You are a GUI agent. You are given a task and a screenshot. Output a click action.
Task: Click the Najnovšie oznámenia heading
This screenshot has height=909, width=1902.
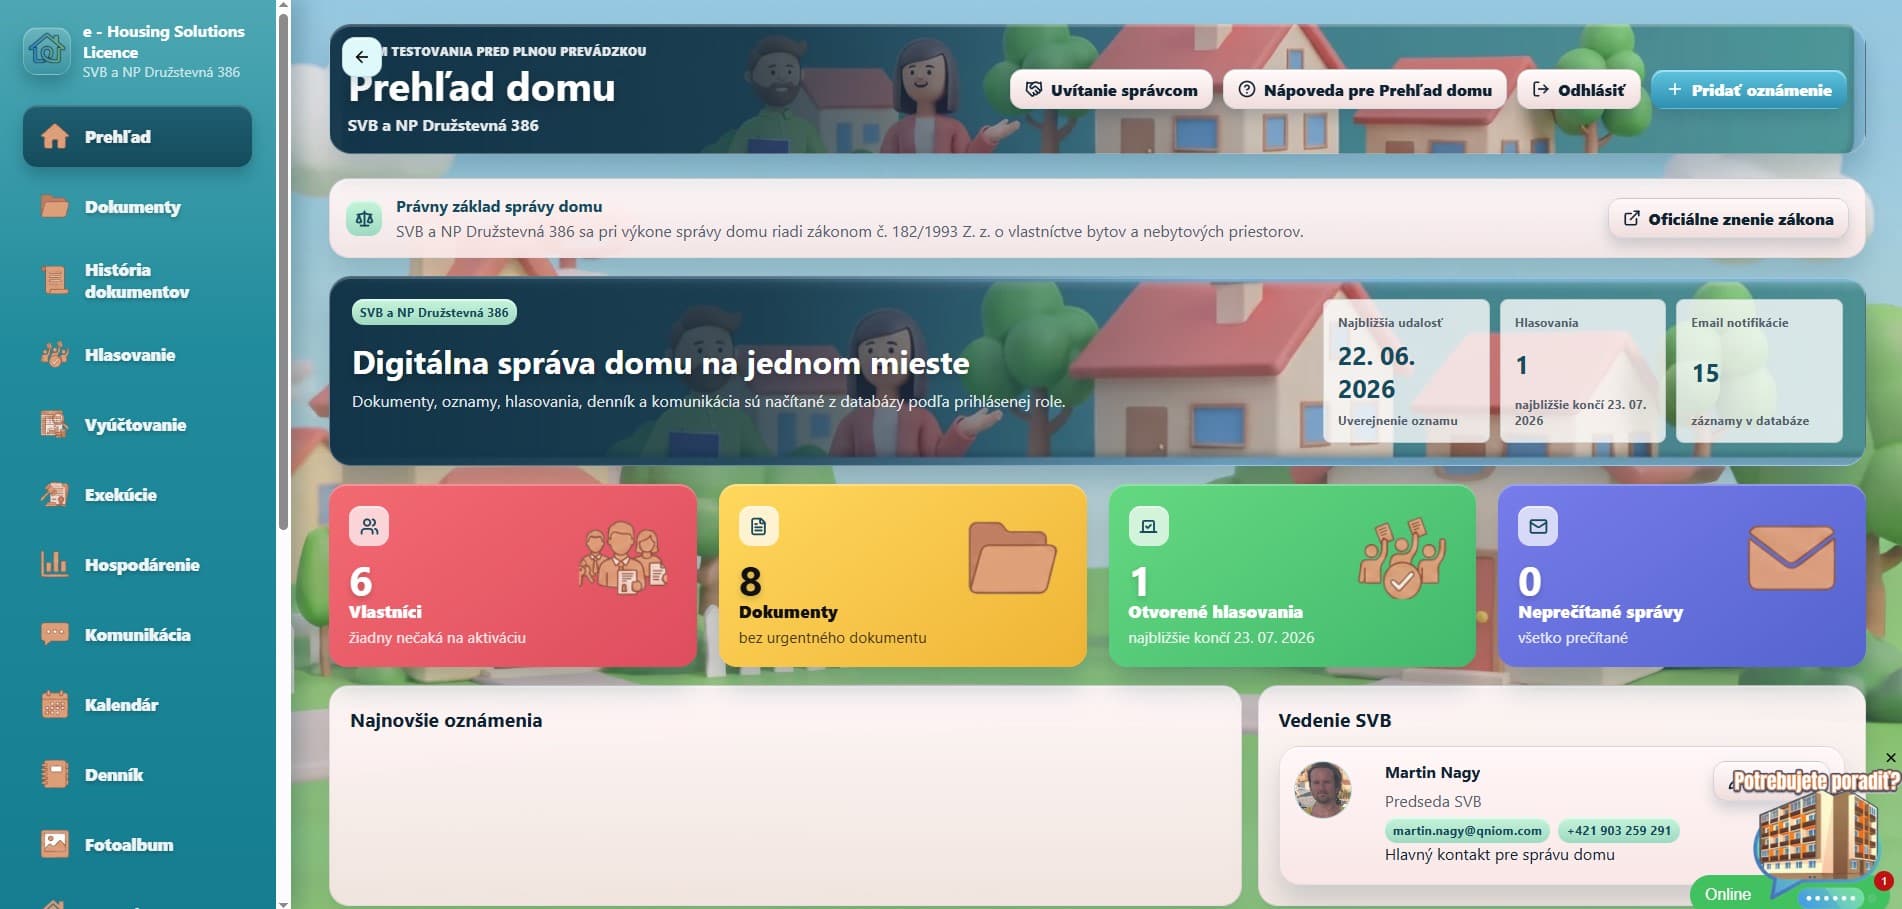pos(446,721)
